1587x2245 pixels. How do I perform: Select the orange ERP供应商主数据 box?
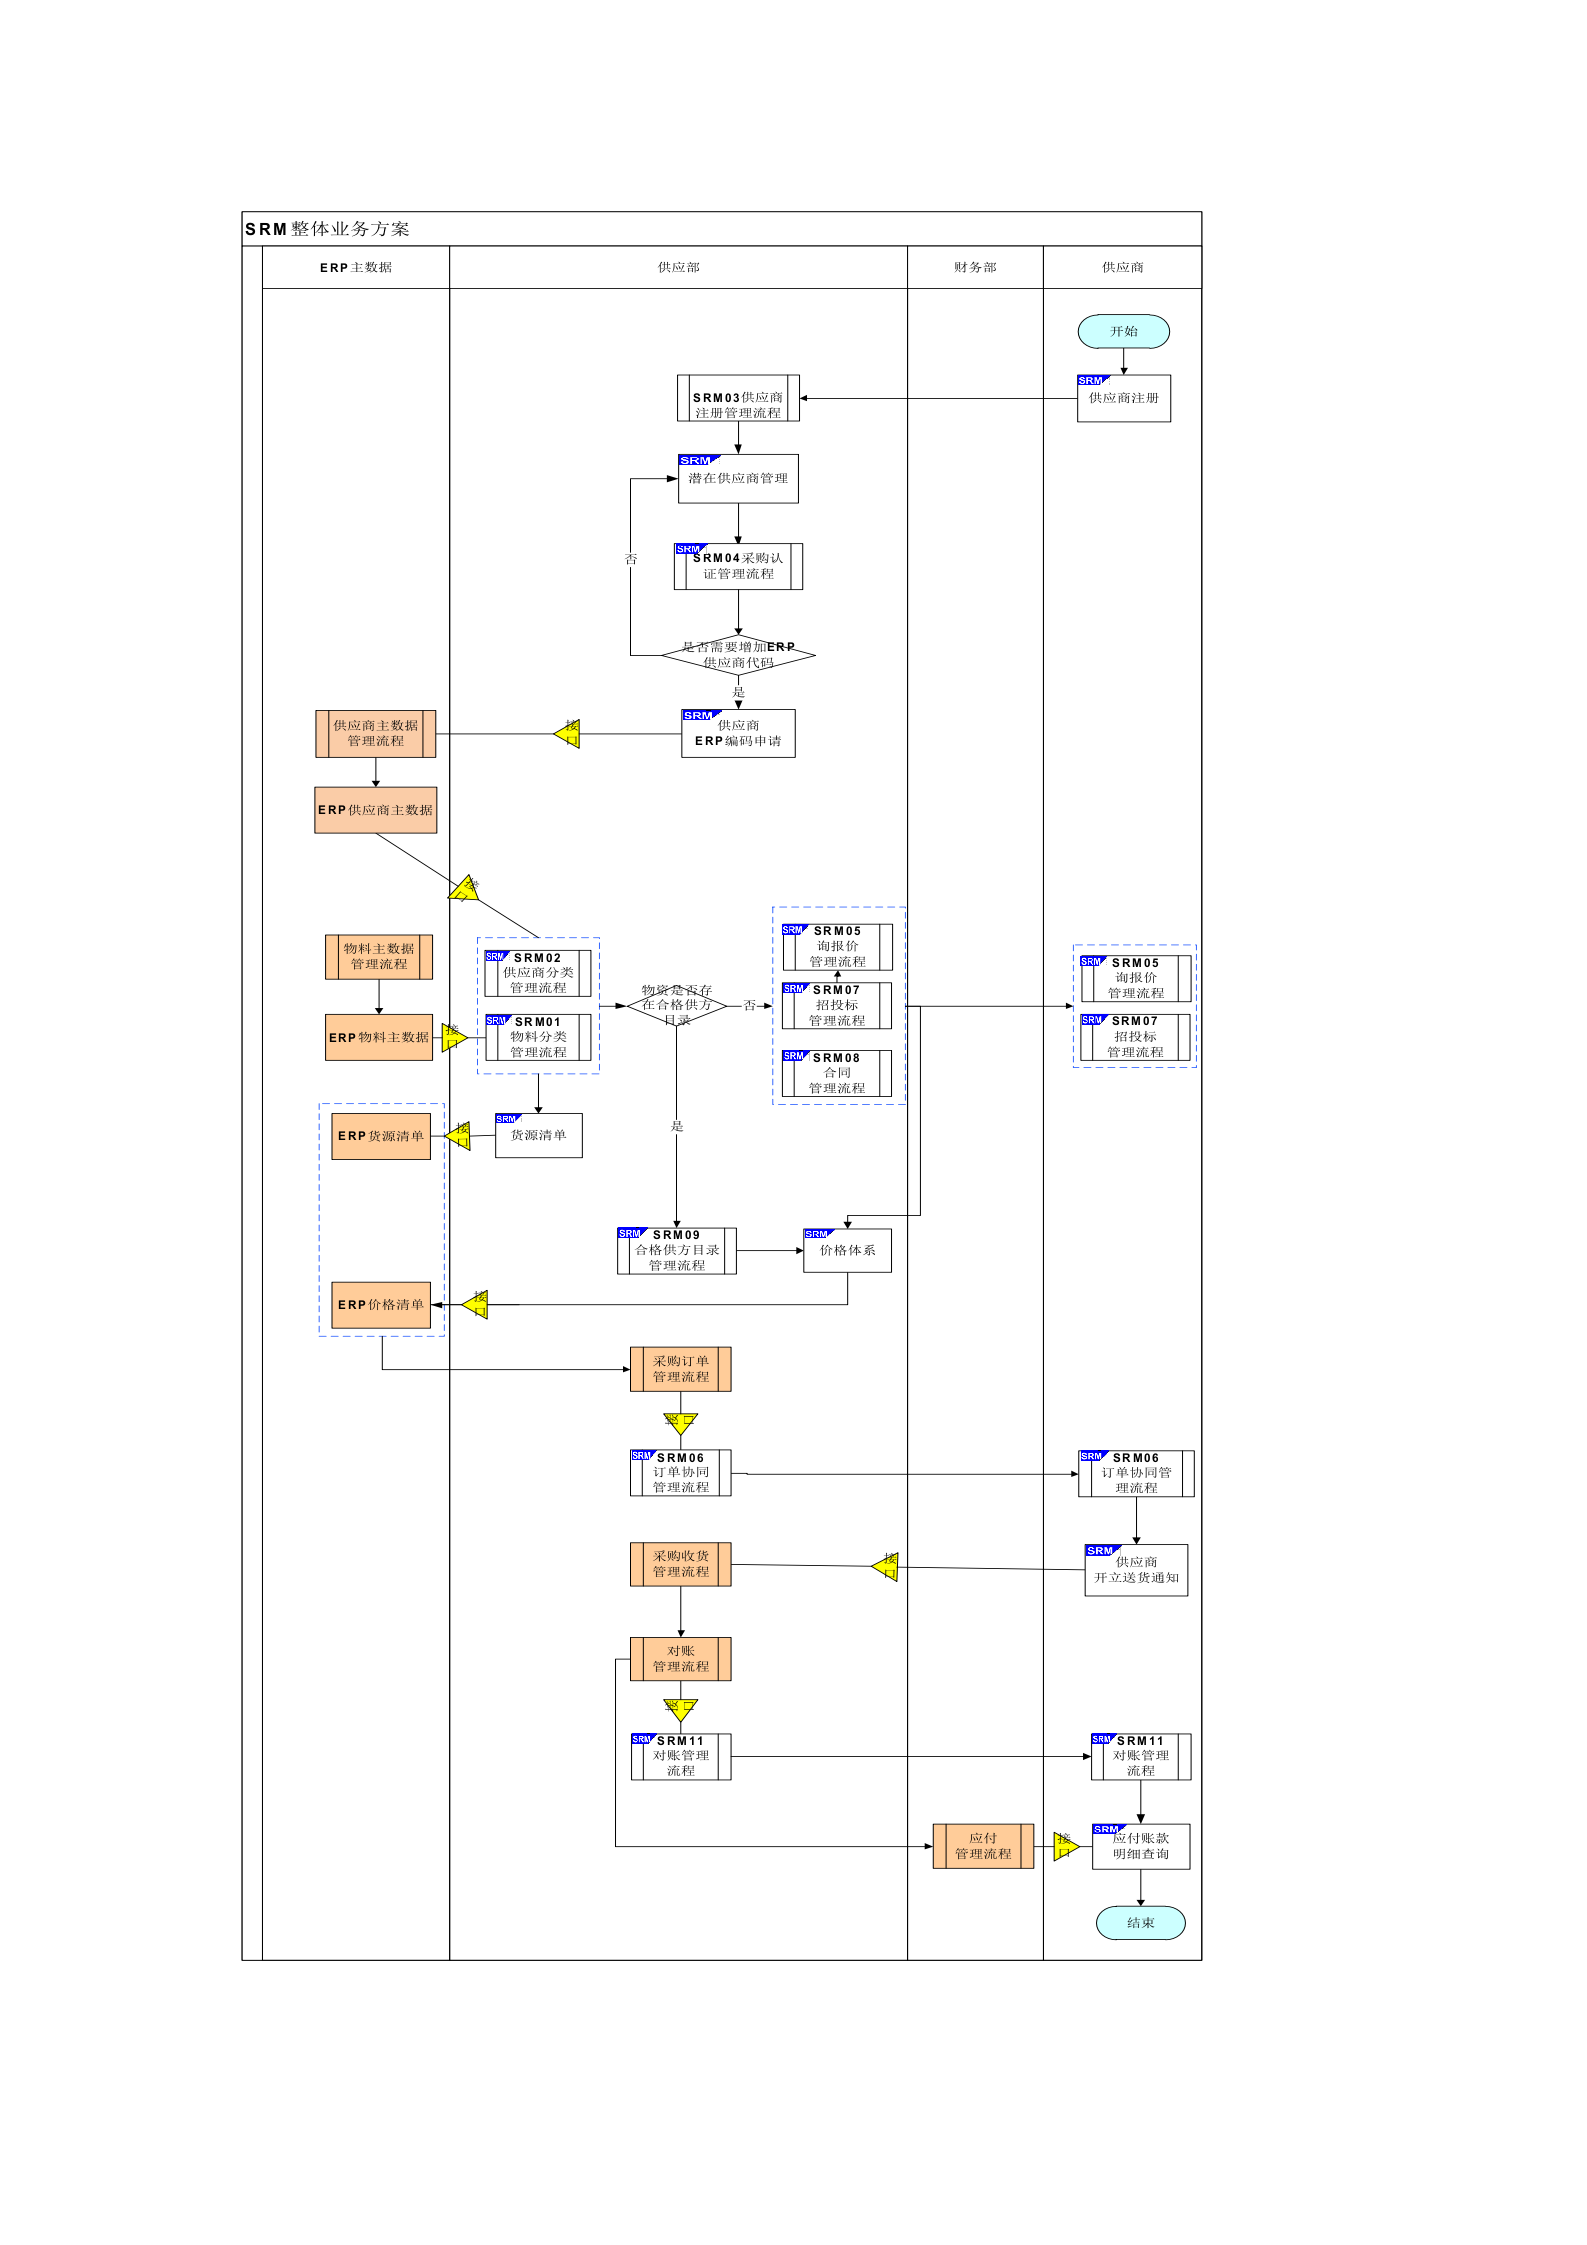pyautogui.click(x=376, y=810)
